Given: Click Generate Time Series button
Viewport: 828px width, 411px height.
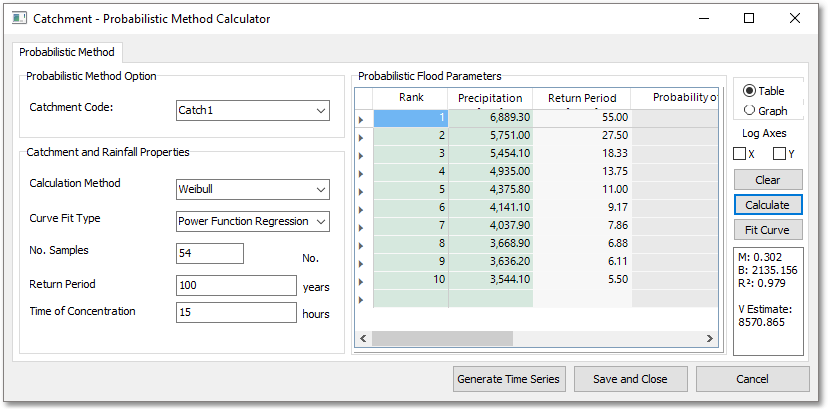Looking at the screenshot, I should pyautogui.click(x=509, y=379).
